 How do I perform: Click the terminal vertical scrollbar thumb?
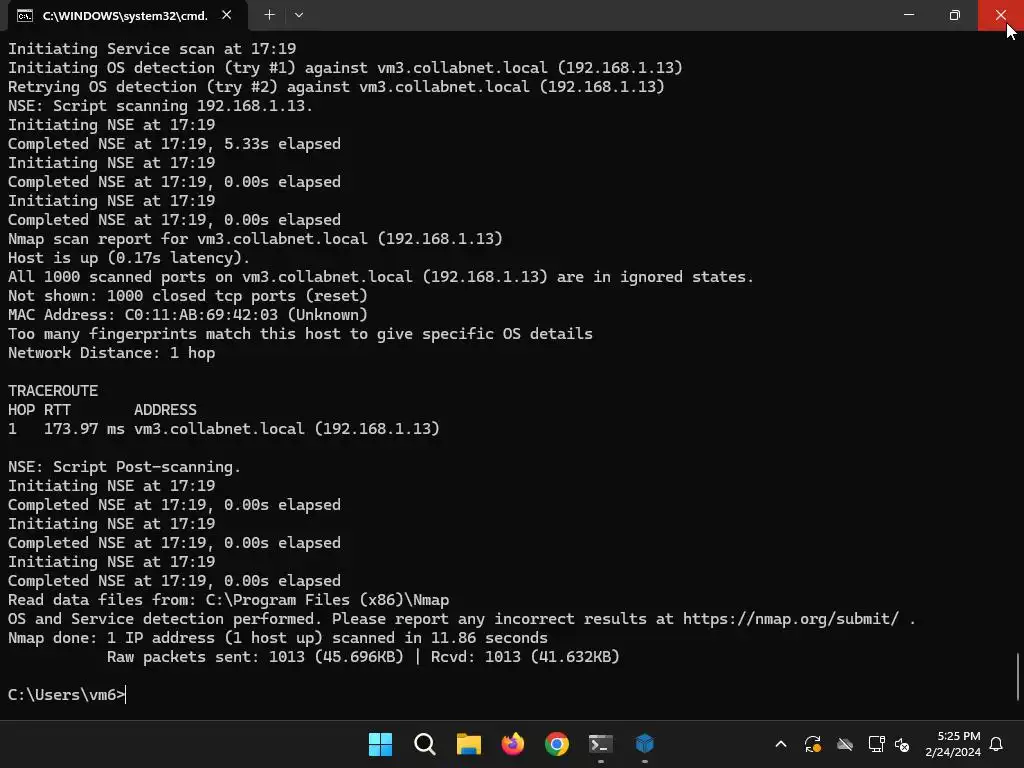tap(1018, 677)
